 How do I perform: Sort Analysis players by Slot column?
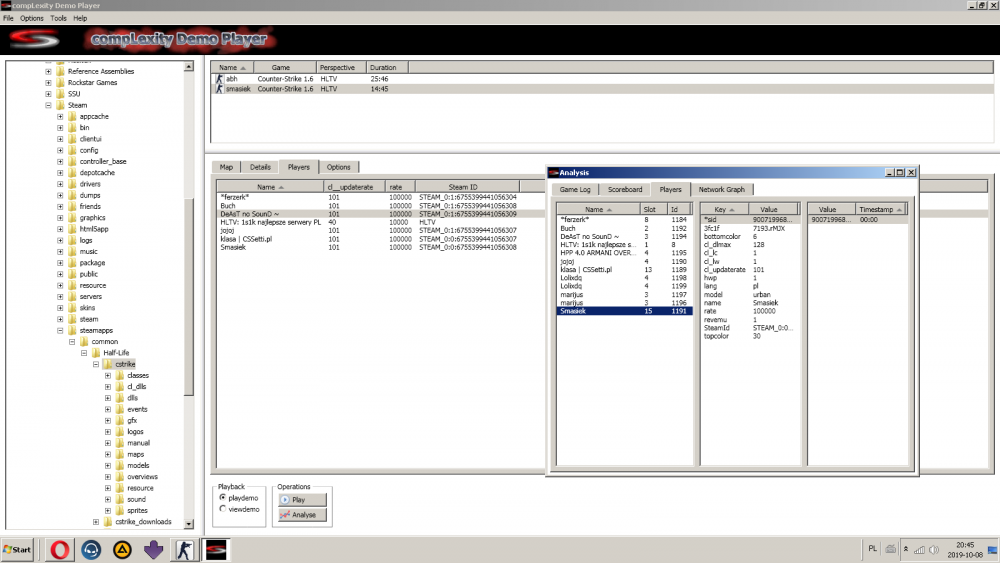[654, 209]
